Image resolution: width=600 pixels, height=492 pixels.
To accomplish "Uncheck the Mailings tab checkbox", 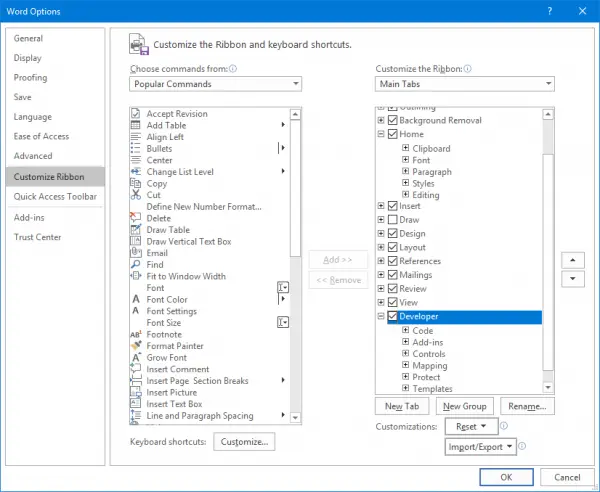I will [x=392, y=275].
